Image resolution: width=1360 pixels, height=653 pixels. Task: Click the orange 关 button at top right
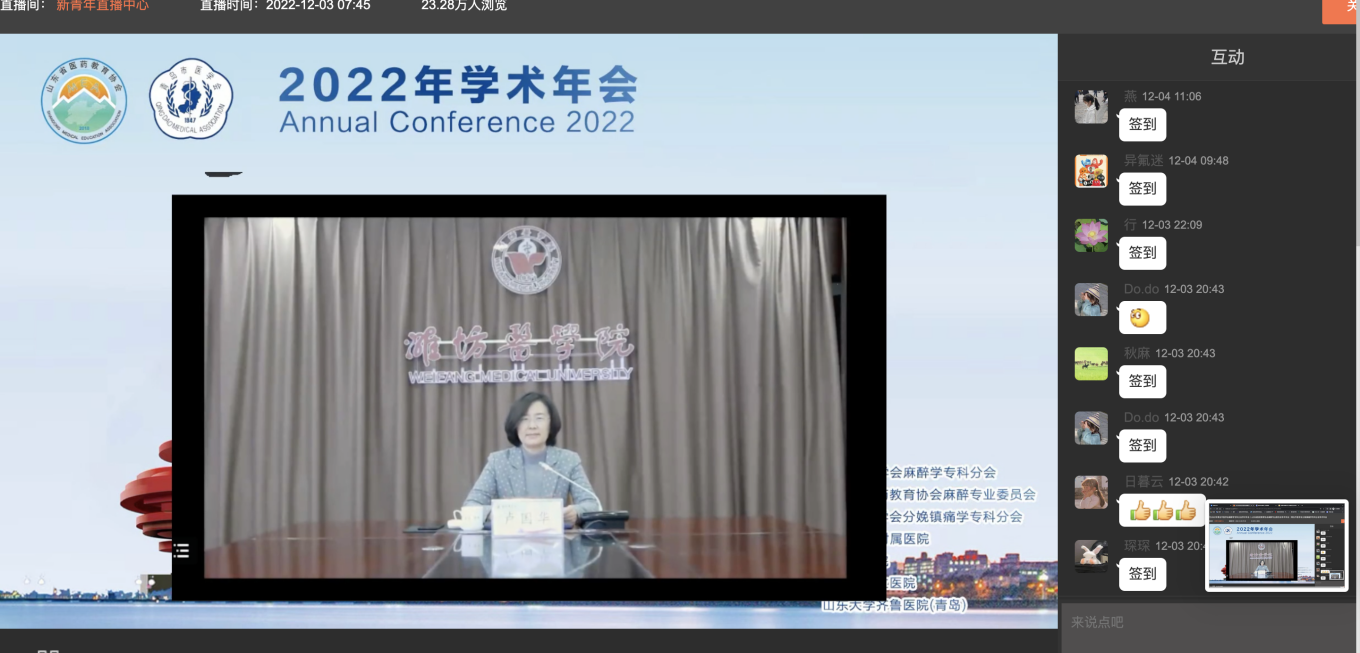click(1341, 10)
